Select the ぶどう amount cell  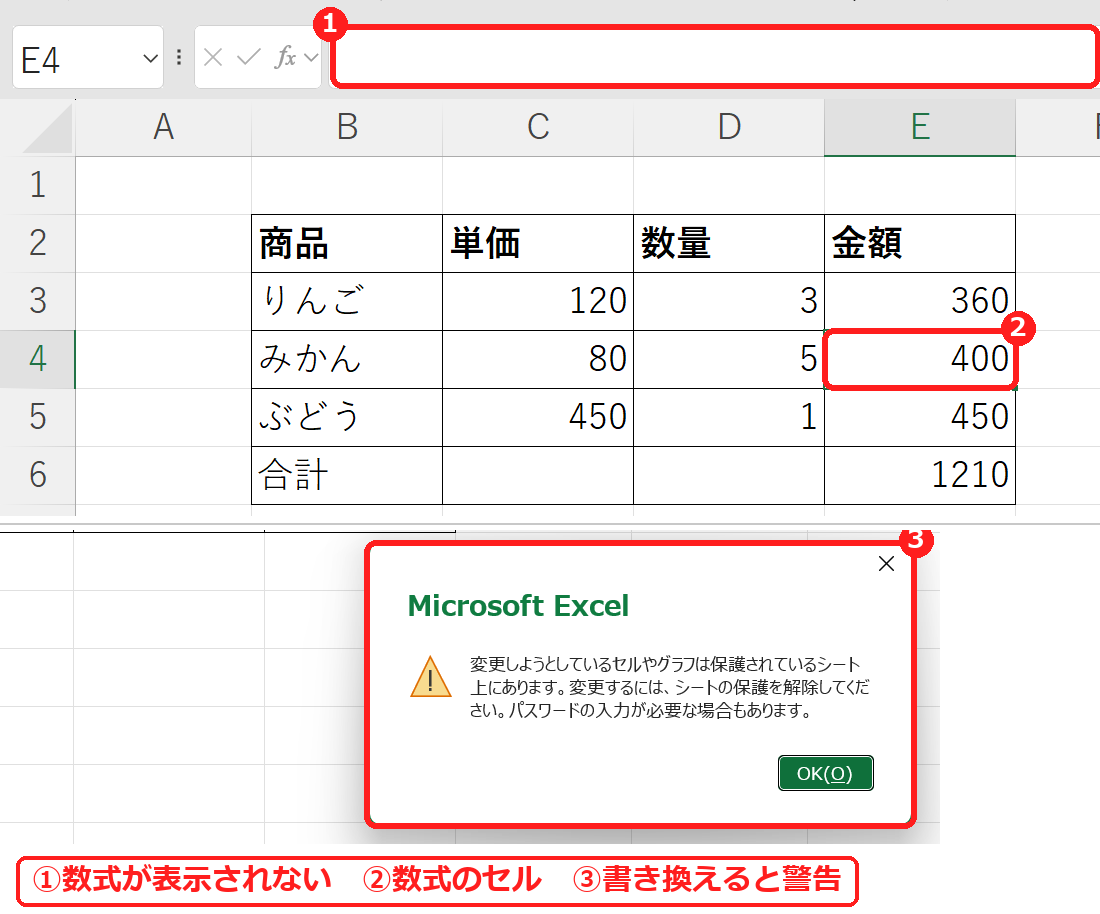[x=920, y=417]
